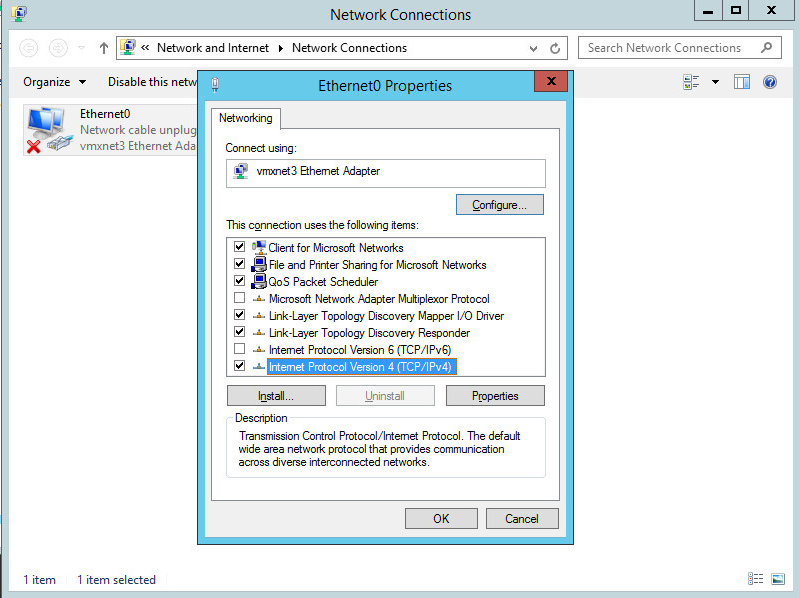Click the TCP/IPv4 protocol icon
Viewport: 800px width, 598px height.
(259, 366)
